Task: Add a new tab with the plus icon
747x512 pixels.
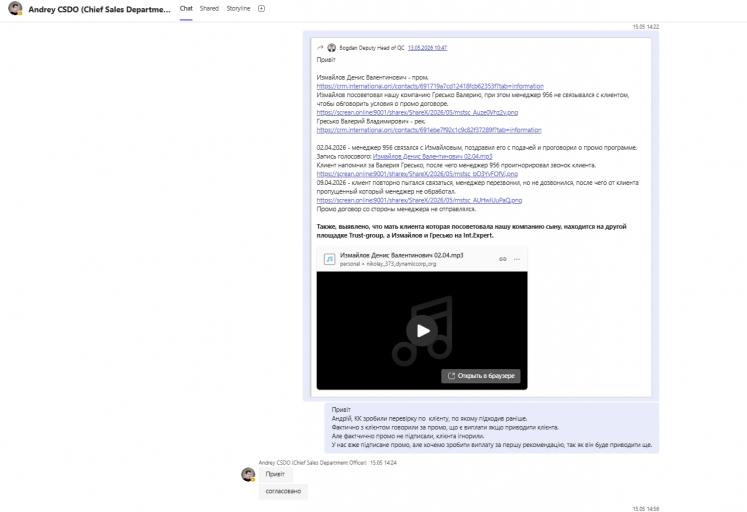Action: [x=261, y=9]
